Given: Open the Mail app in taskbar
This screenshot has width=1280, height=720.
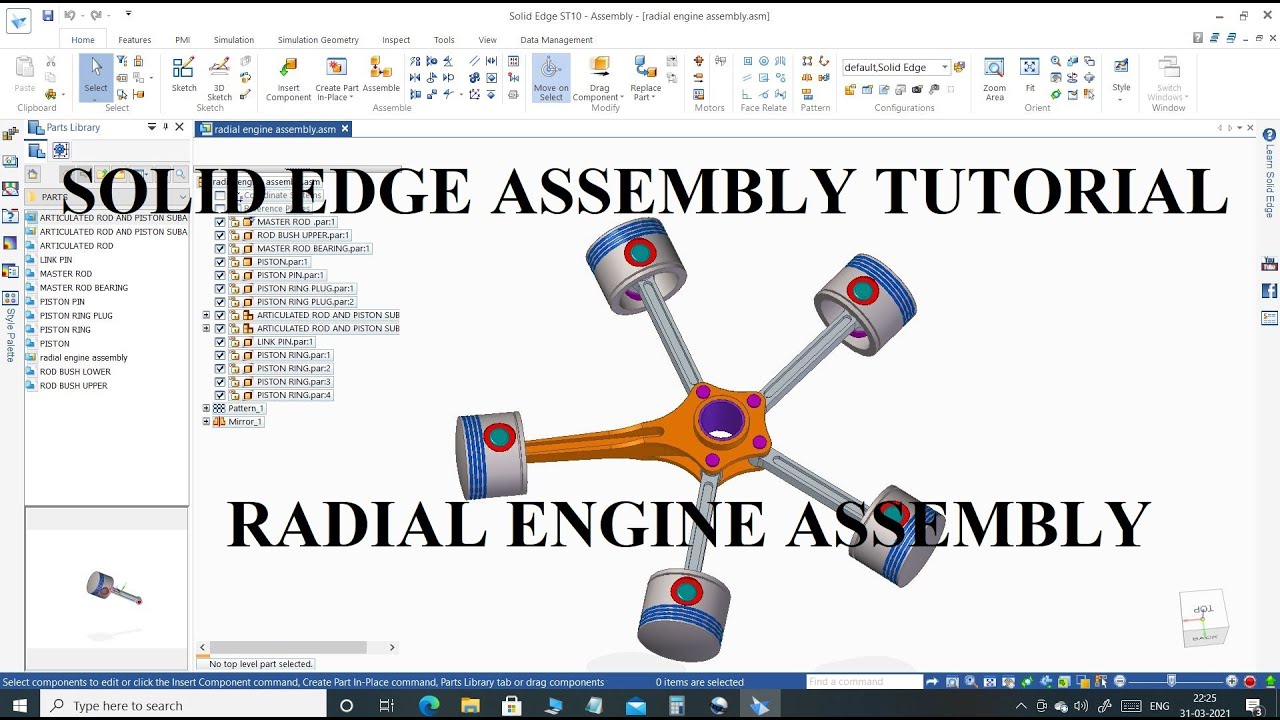Looking at the screenshot, I should pos(636,706).
